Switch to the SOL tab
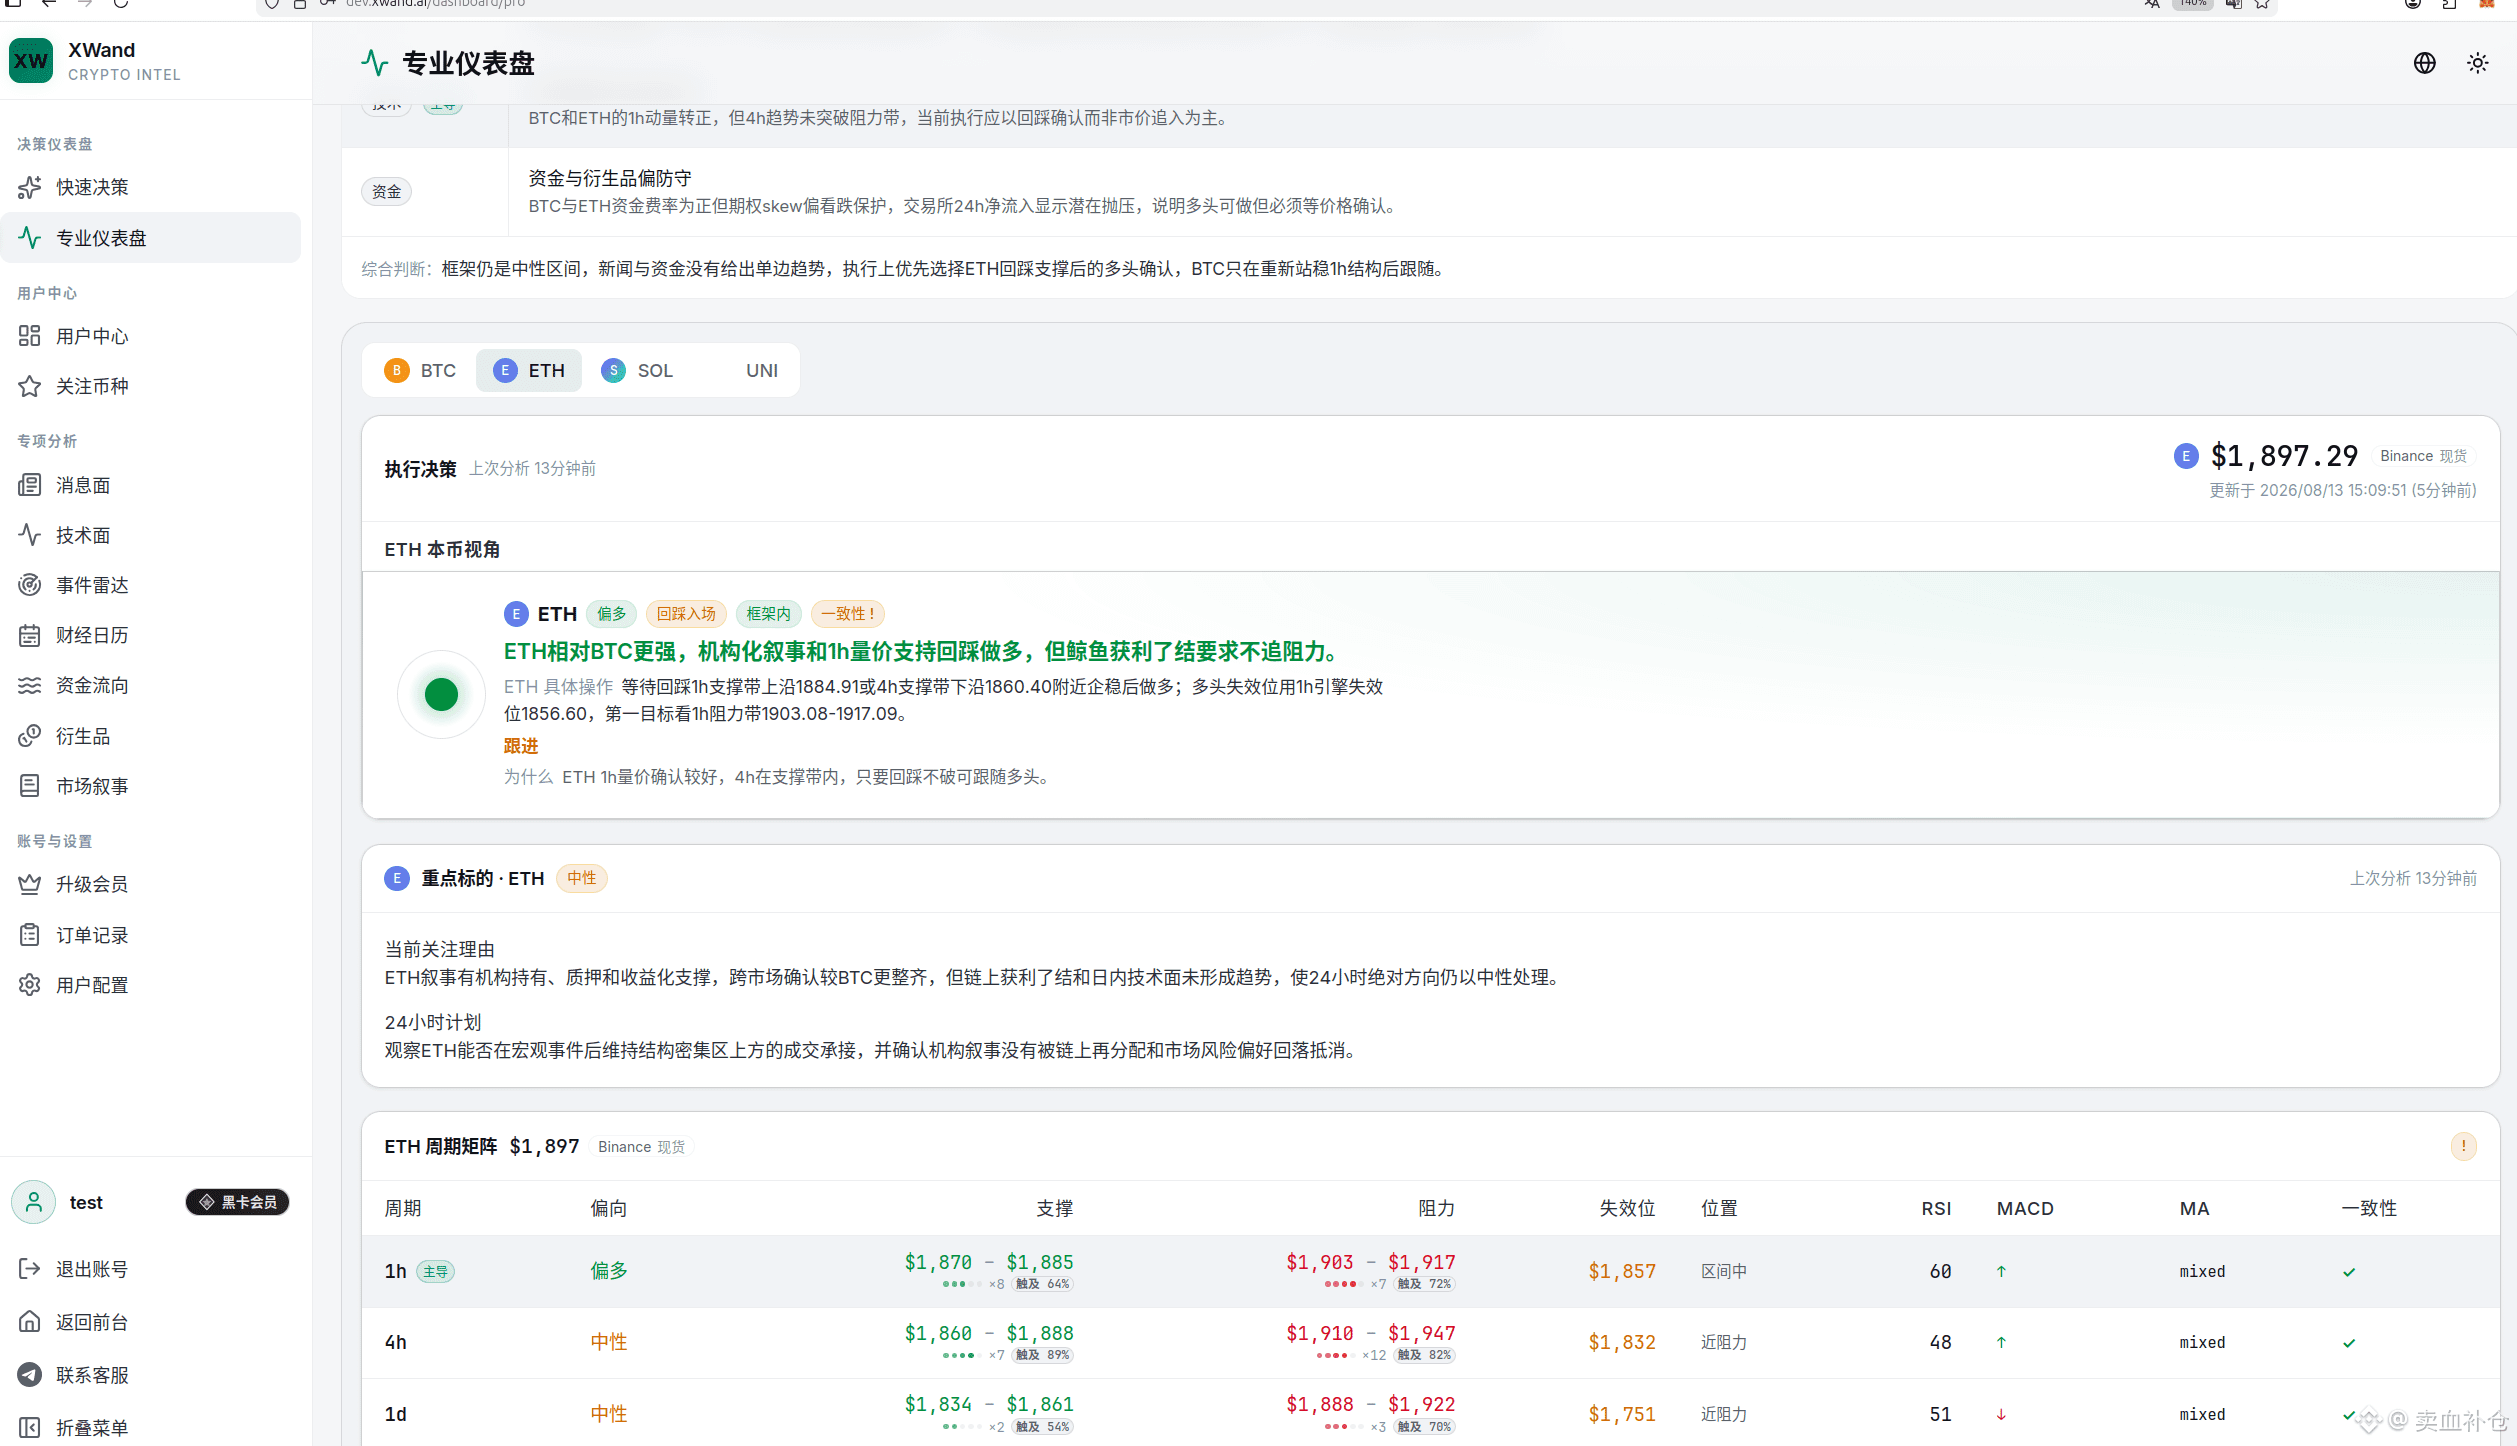2517x1446 pixels. tap(637, 371)
